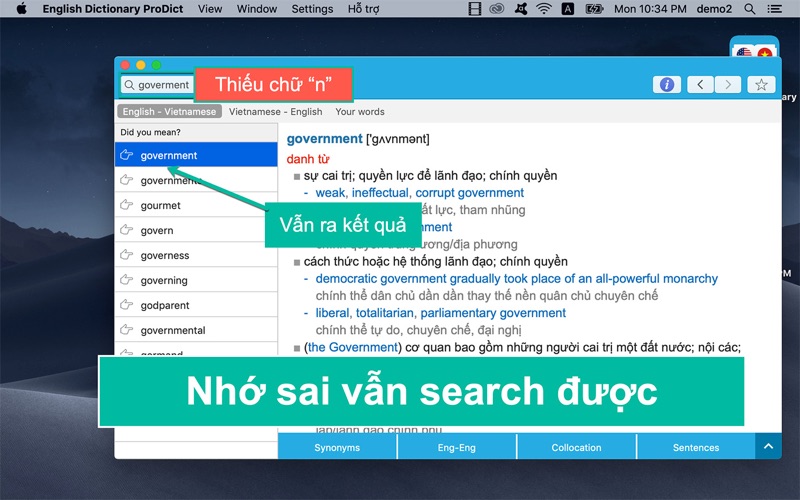Add word to favorites with star

[761, 84]
